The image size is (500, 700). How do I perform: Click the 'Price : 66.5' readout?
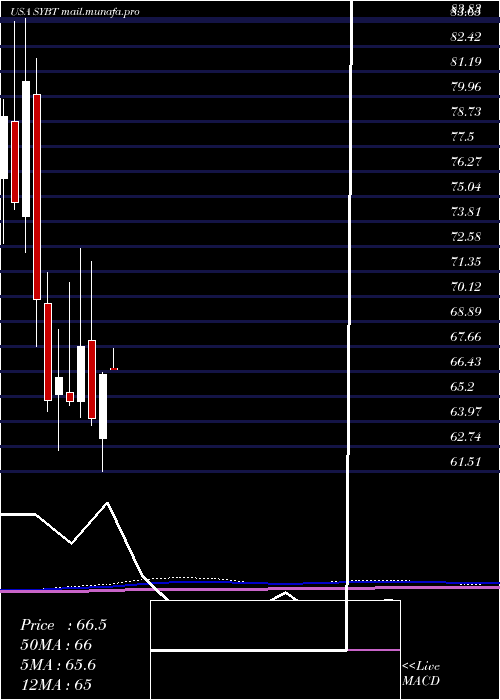(63, 625)
